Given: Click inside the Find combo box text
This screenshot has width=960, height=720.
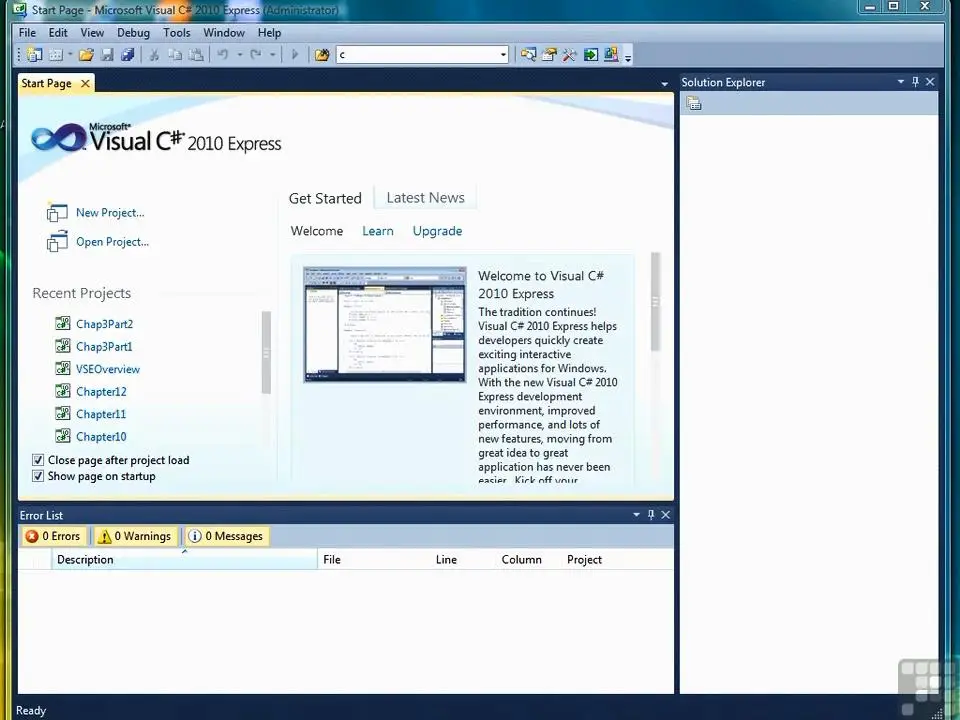Looking at the screenshot, I should point(418,55).
